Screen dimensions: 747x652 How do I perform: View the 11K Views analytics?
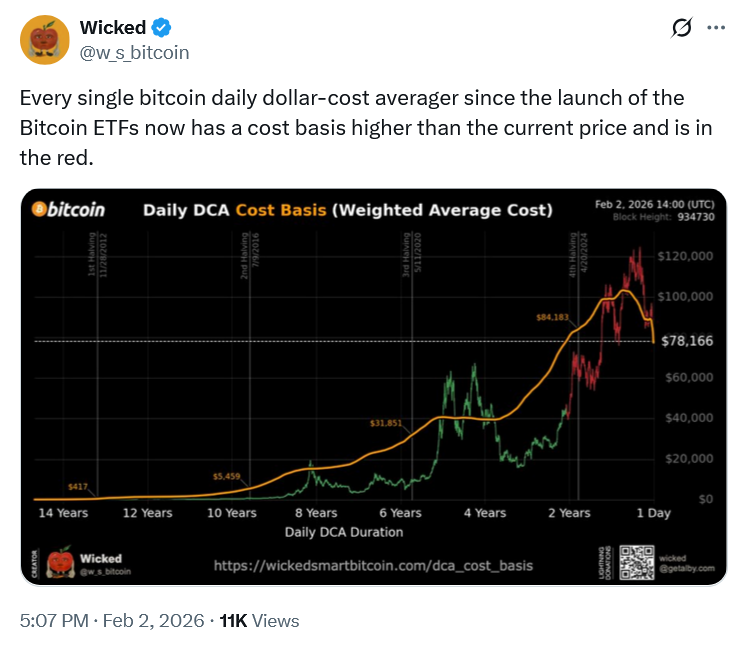(x=259, y=621)
